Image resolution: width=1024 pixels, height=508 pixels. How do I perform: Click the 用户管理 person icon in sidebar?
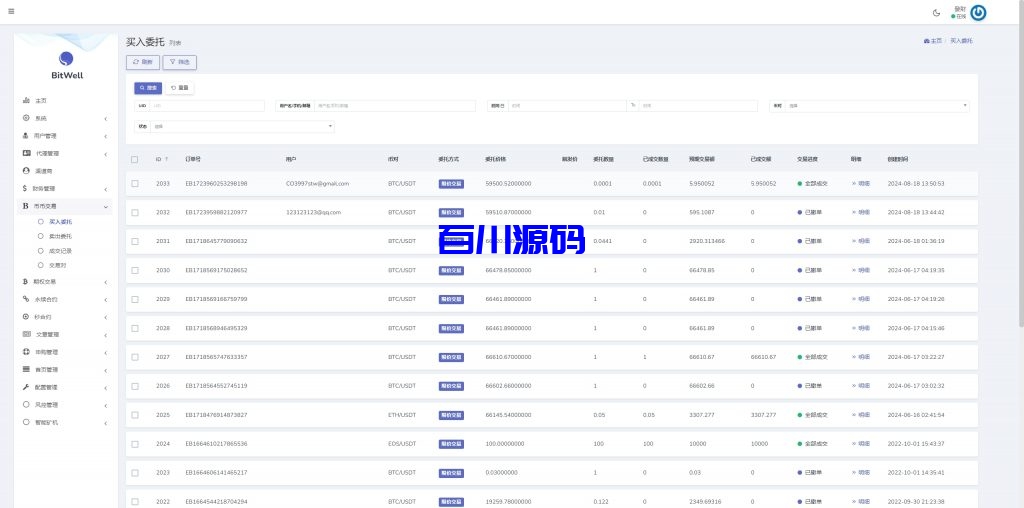(x=26, y=136)
